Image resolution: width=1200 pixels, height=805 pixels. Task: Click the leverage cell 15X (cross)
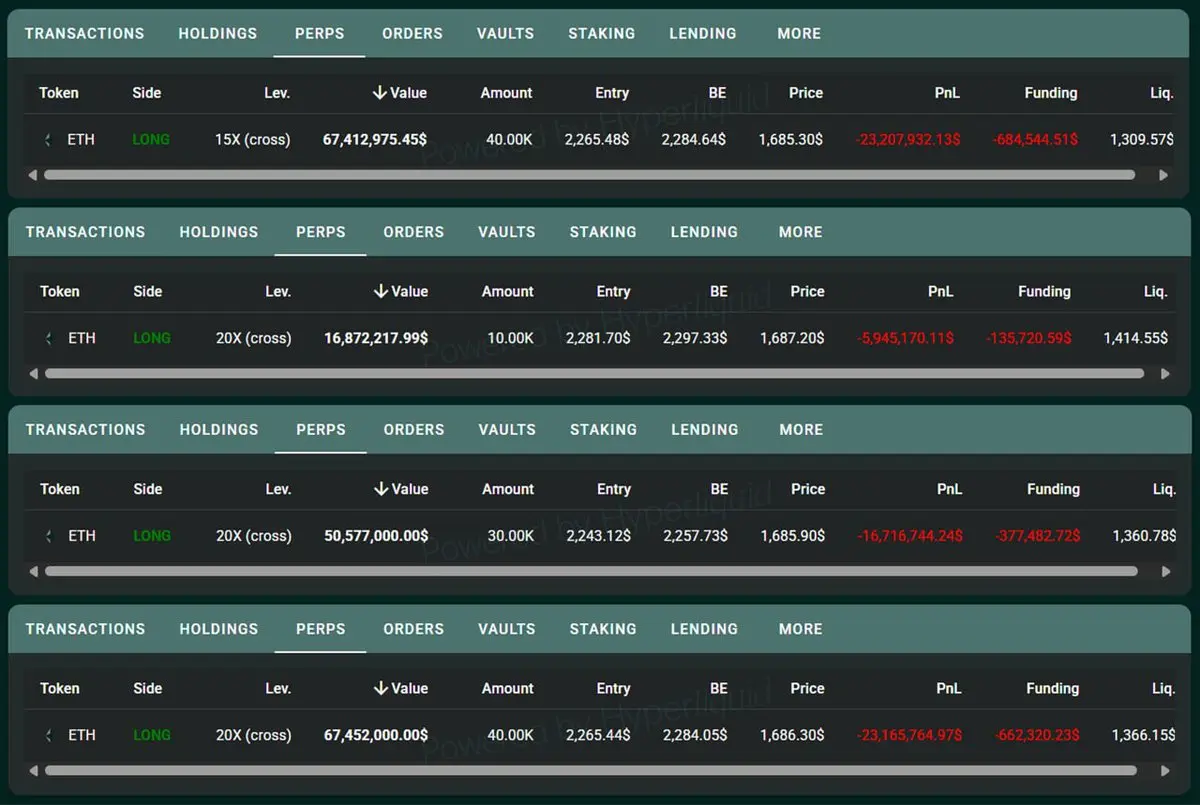point(253,140)
